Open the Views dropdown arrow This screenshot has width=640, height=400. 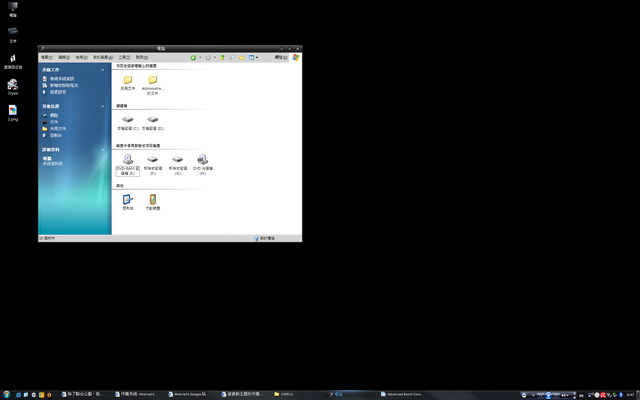tap(257, 58)
